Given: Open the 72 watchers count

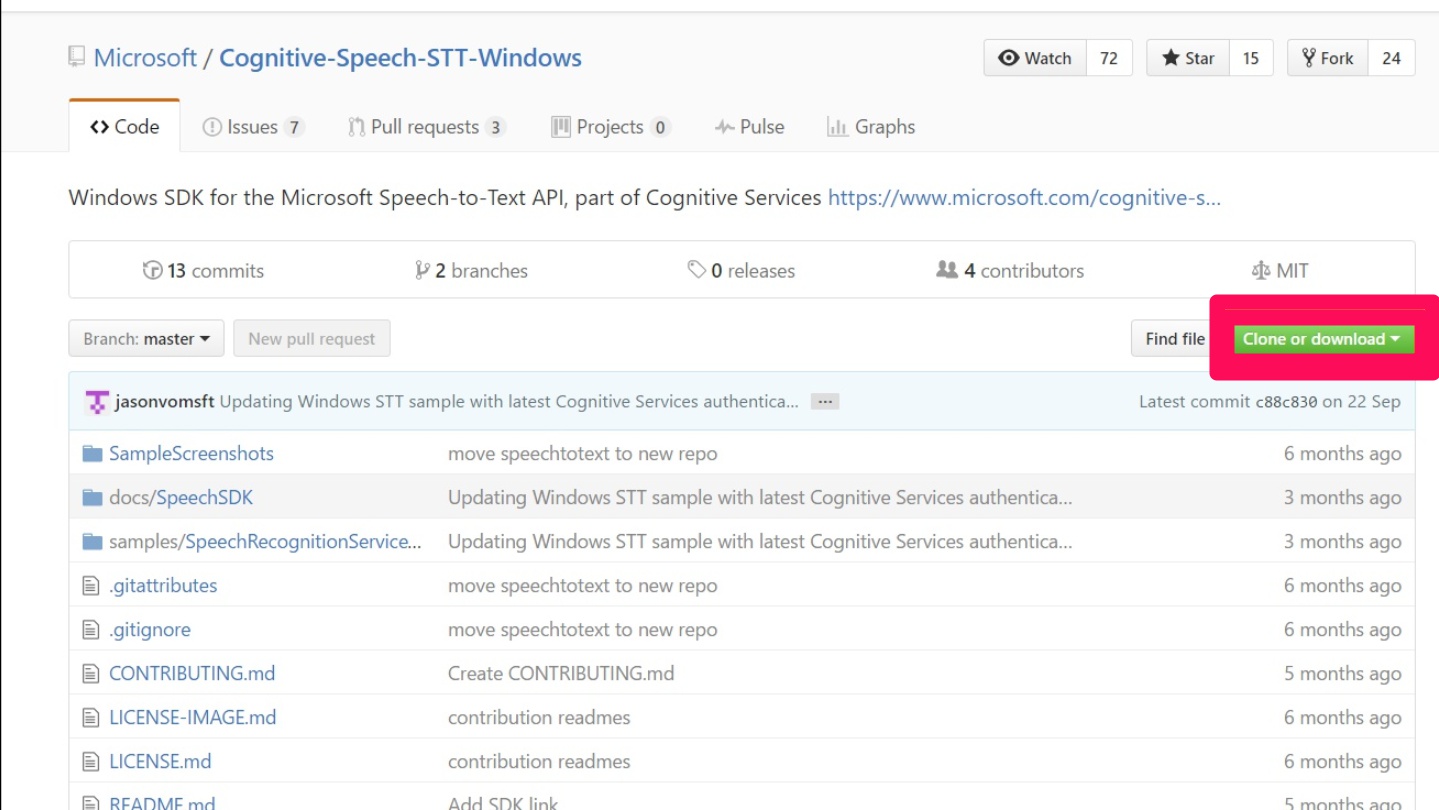Looking at the screenshot, I should point(1109,58).
